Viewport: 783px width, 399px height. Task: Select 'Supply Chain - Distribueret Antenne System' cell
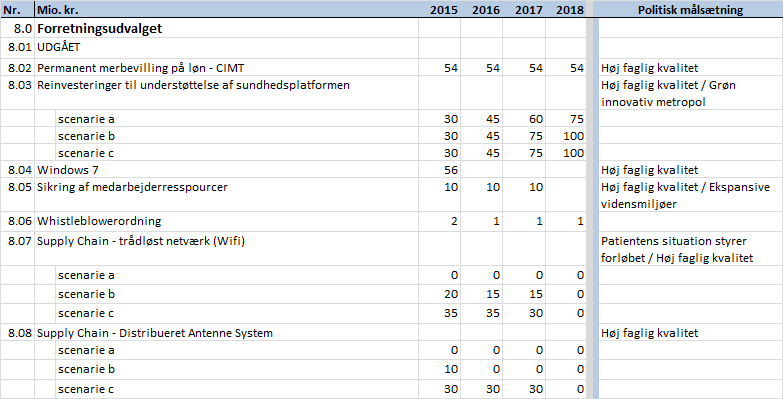[x=226, y=333]
